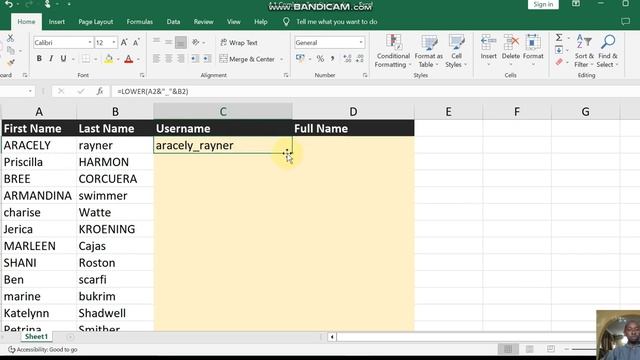
Task: Click horizontal scrollbar left arrow
Action: click(332, 337)
